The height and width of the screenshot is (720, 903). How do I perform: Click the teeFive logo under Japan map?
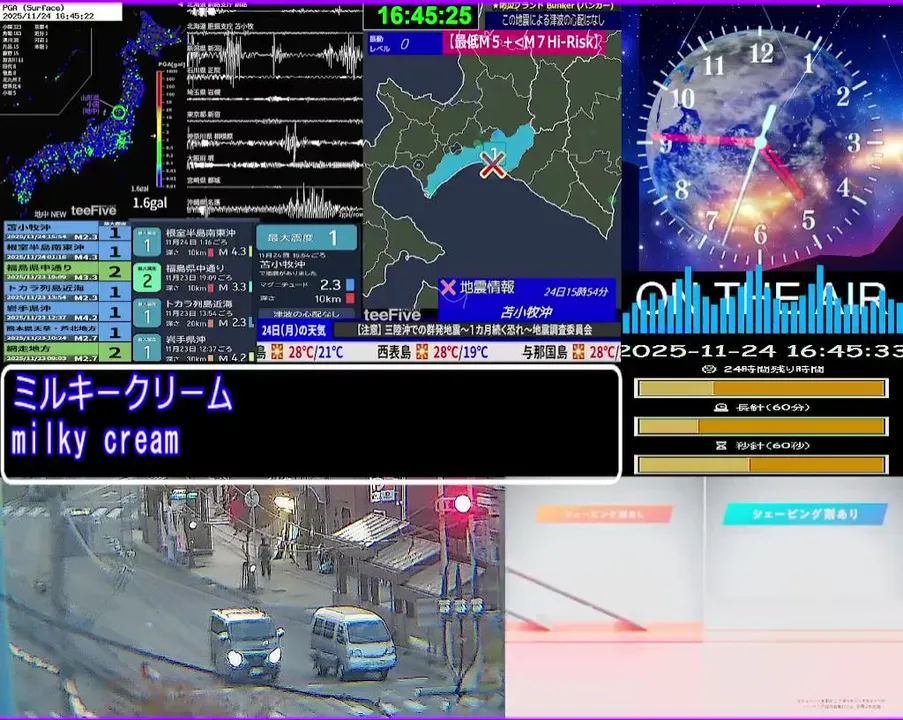tap(93, 211)
